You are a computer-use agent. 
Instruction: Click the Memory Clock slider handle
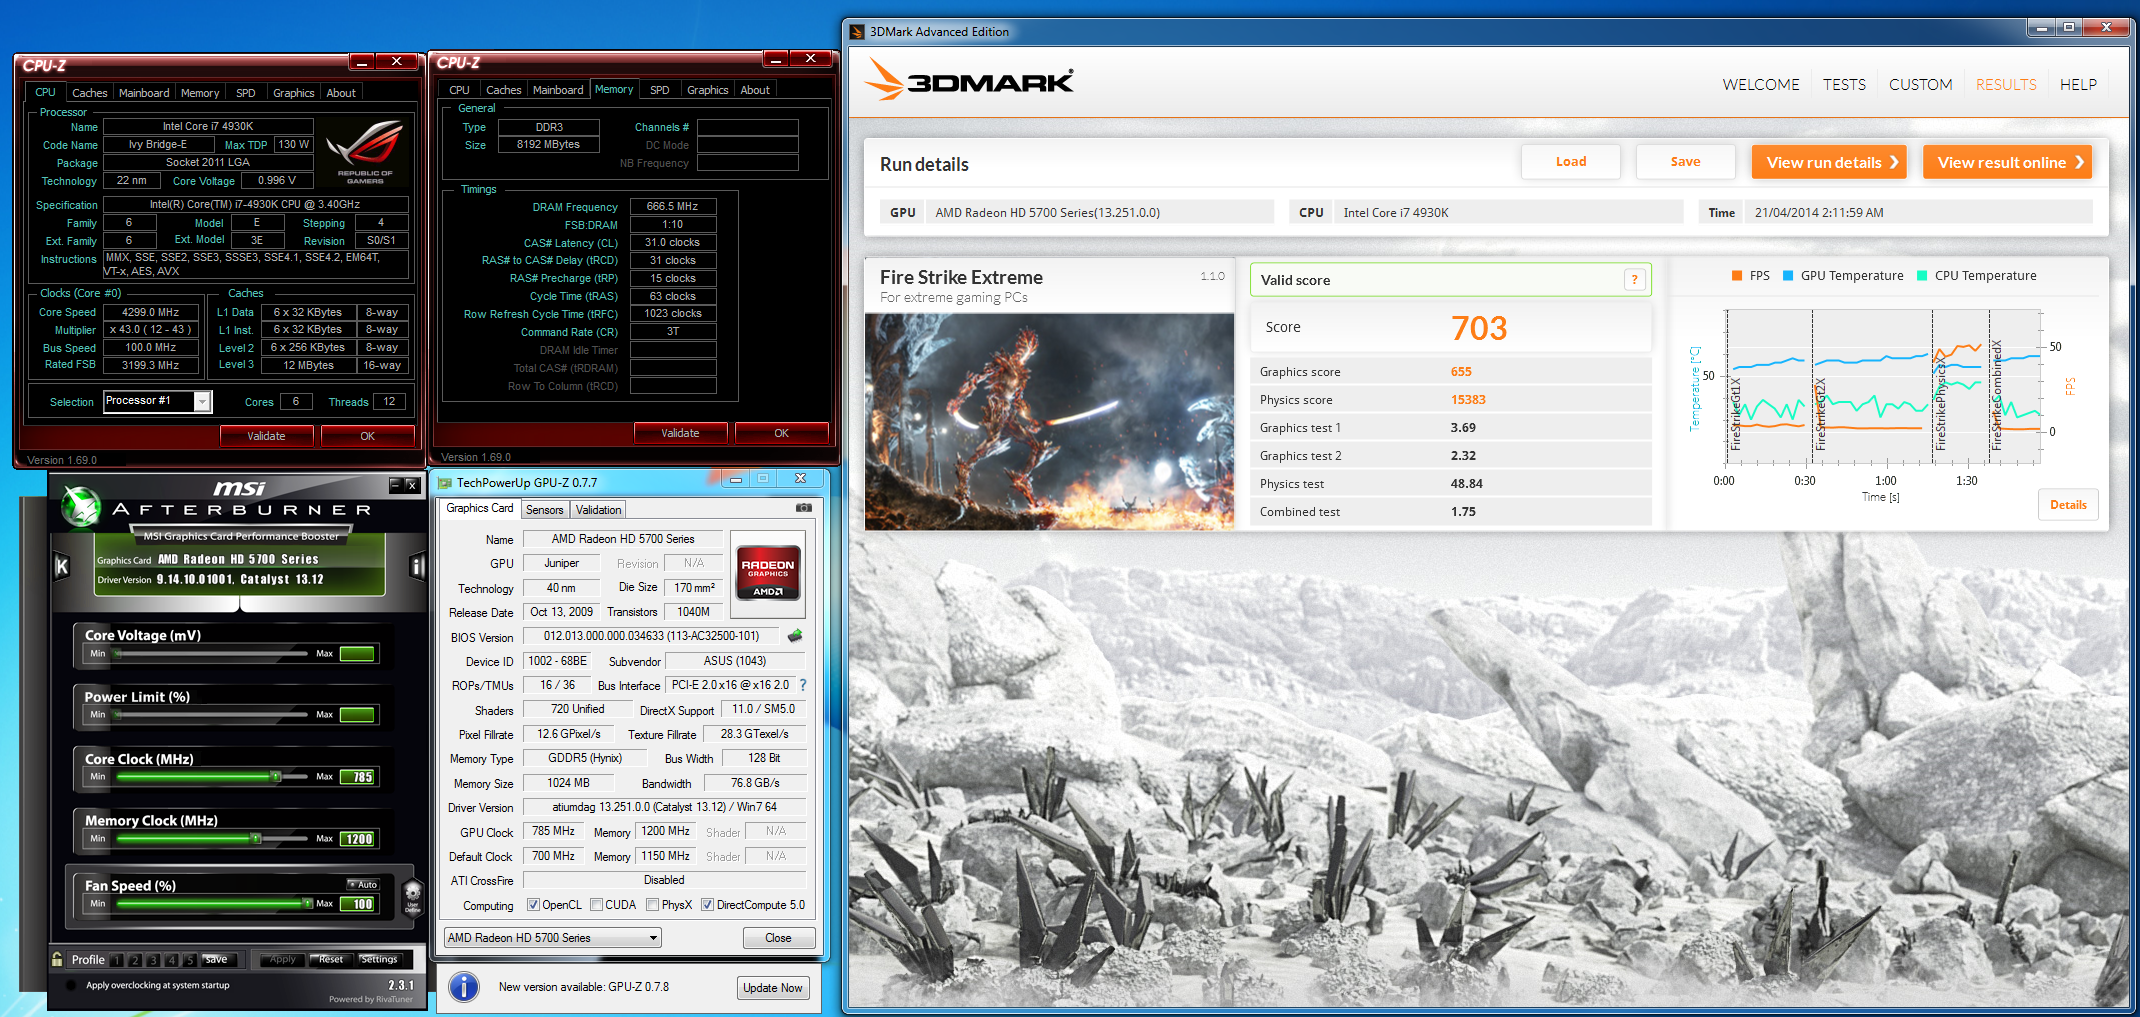coord(256,838)
